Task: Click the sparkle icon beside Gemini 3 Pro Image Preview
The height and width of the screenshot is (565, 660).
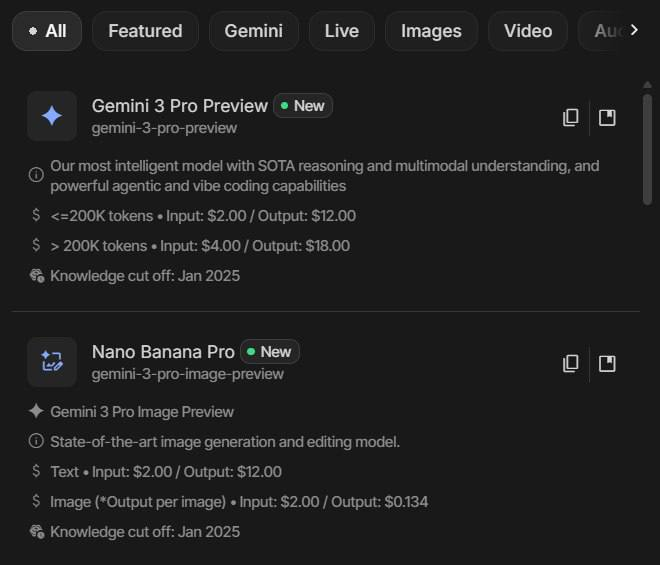Action: pos(36,412)
